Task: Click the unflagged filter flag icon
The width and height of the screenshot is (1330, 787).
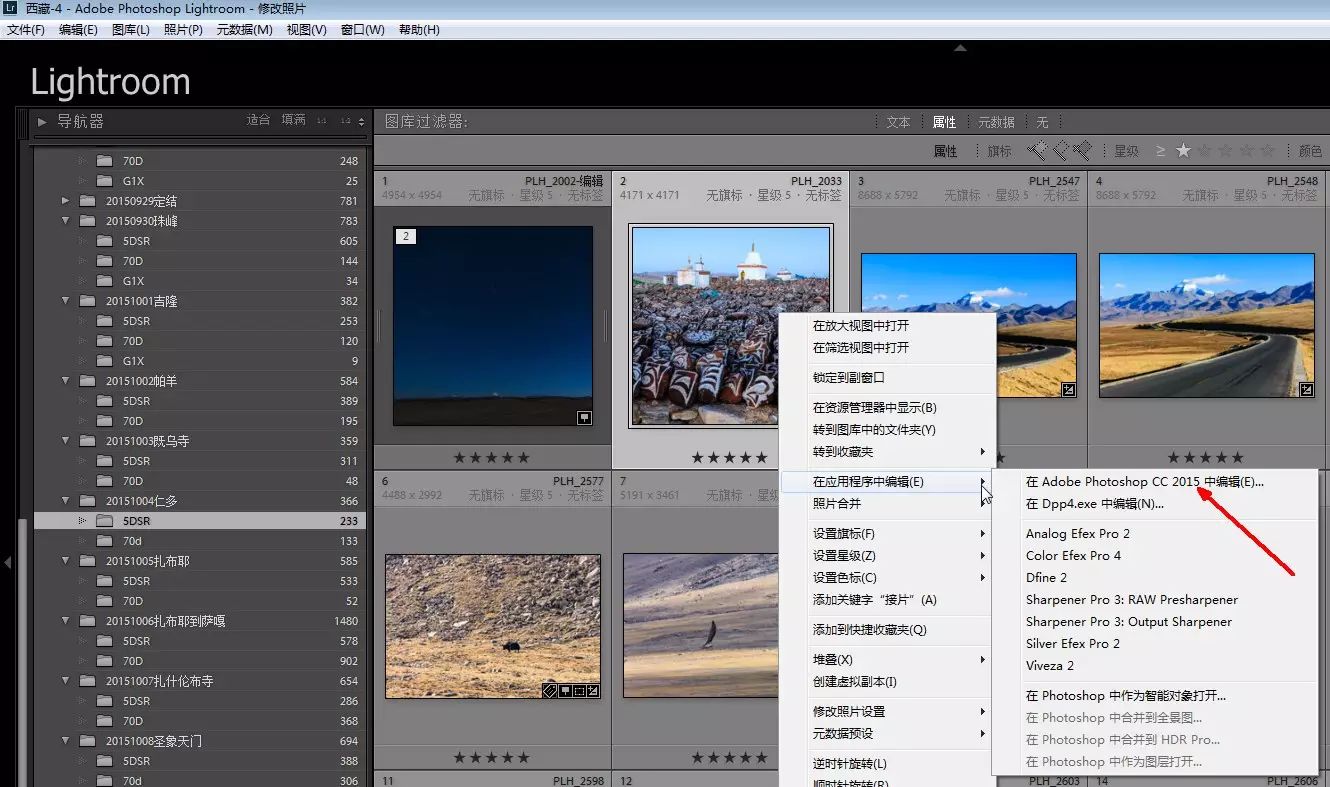Action: click(x=1060, y=151)
